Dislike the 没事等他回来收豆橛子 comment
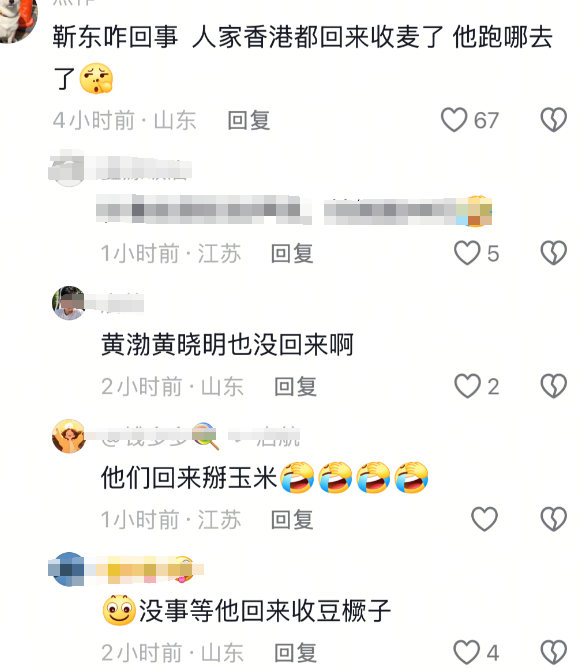The image size is (581, 668). tap(553, 652)
